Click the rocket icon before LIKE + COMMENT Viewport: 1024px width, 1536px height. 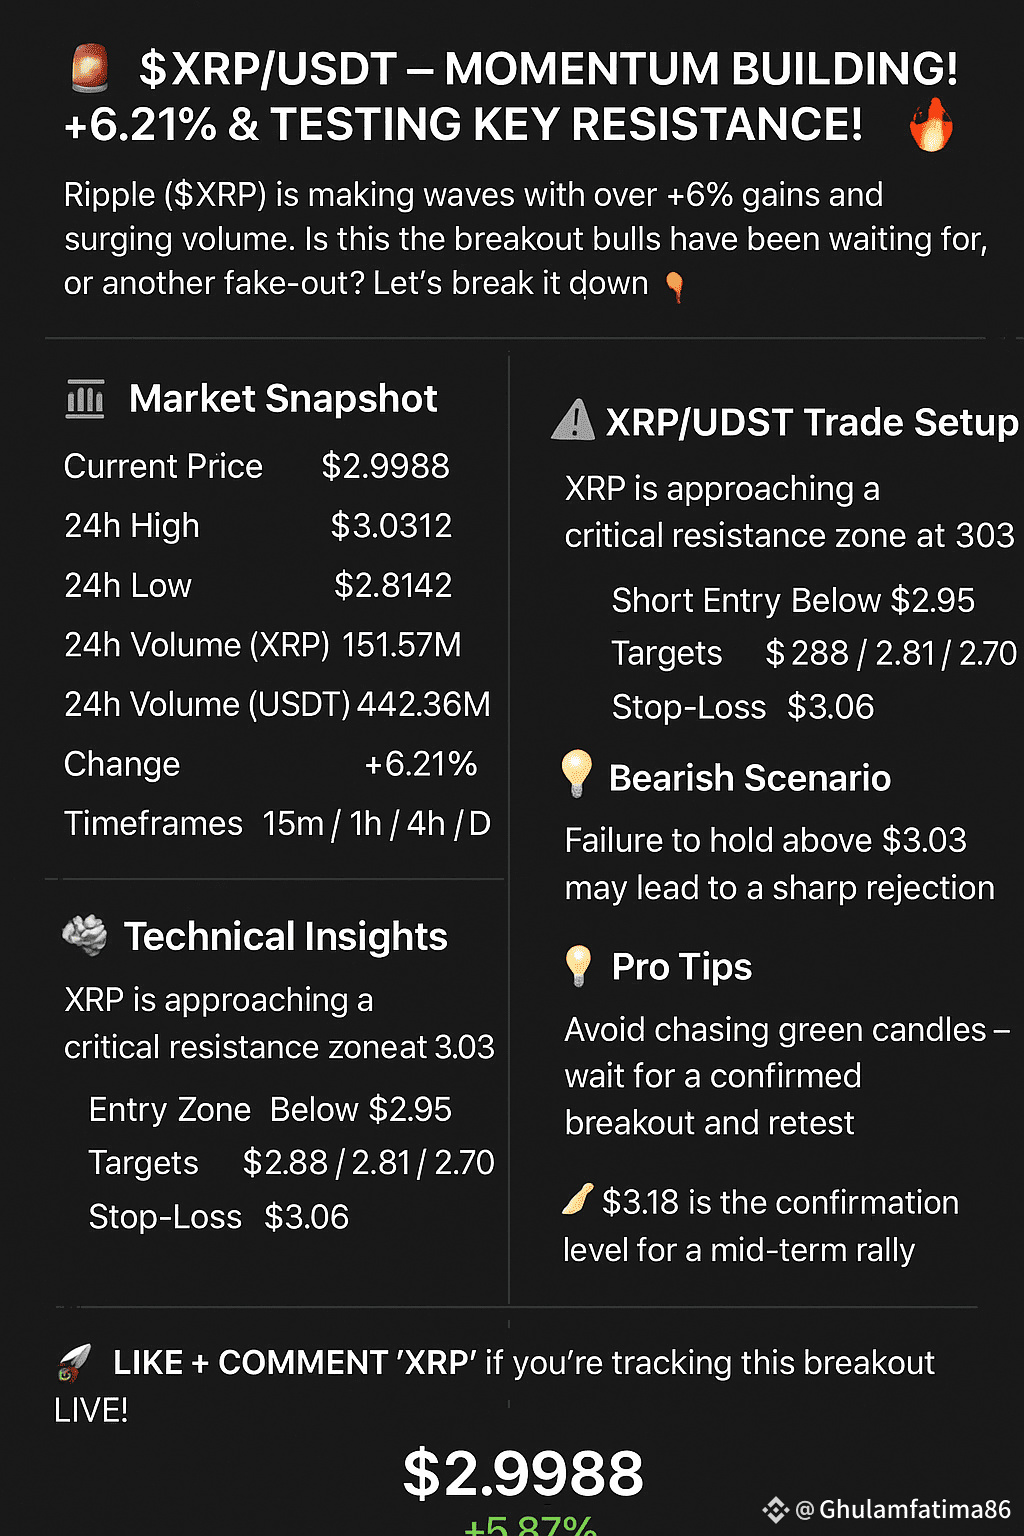(x=74, y=1363)
